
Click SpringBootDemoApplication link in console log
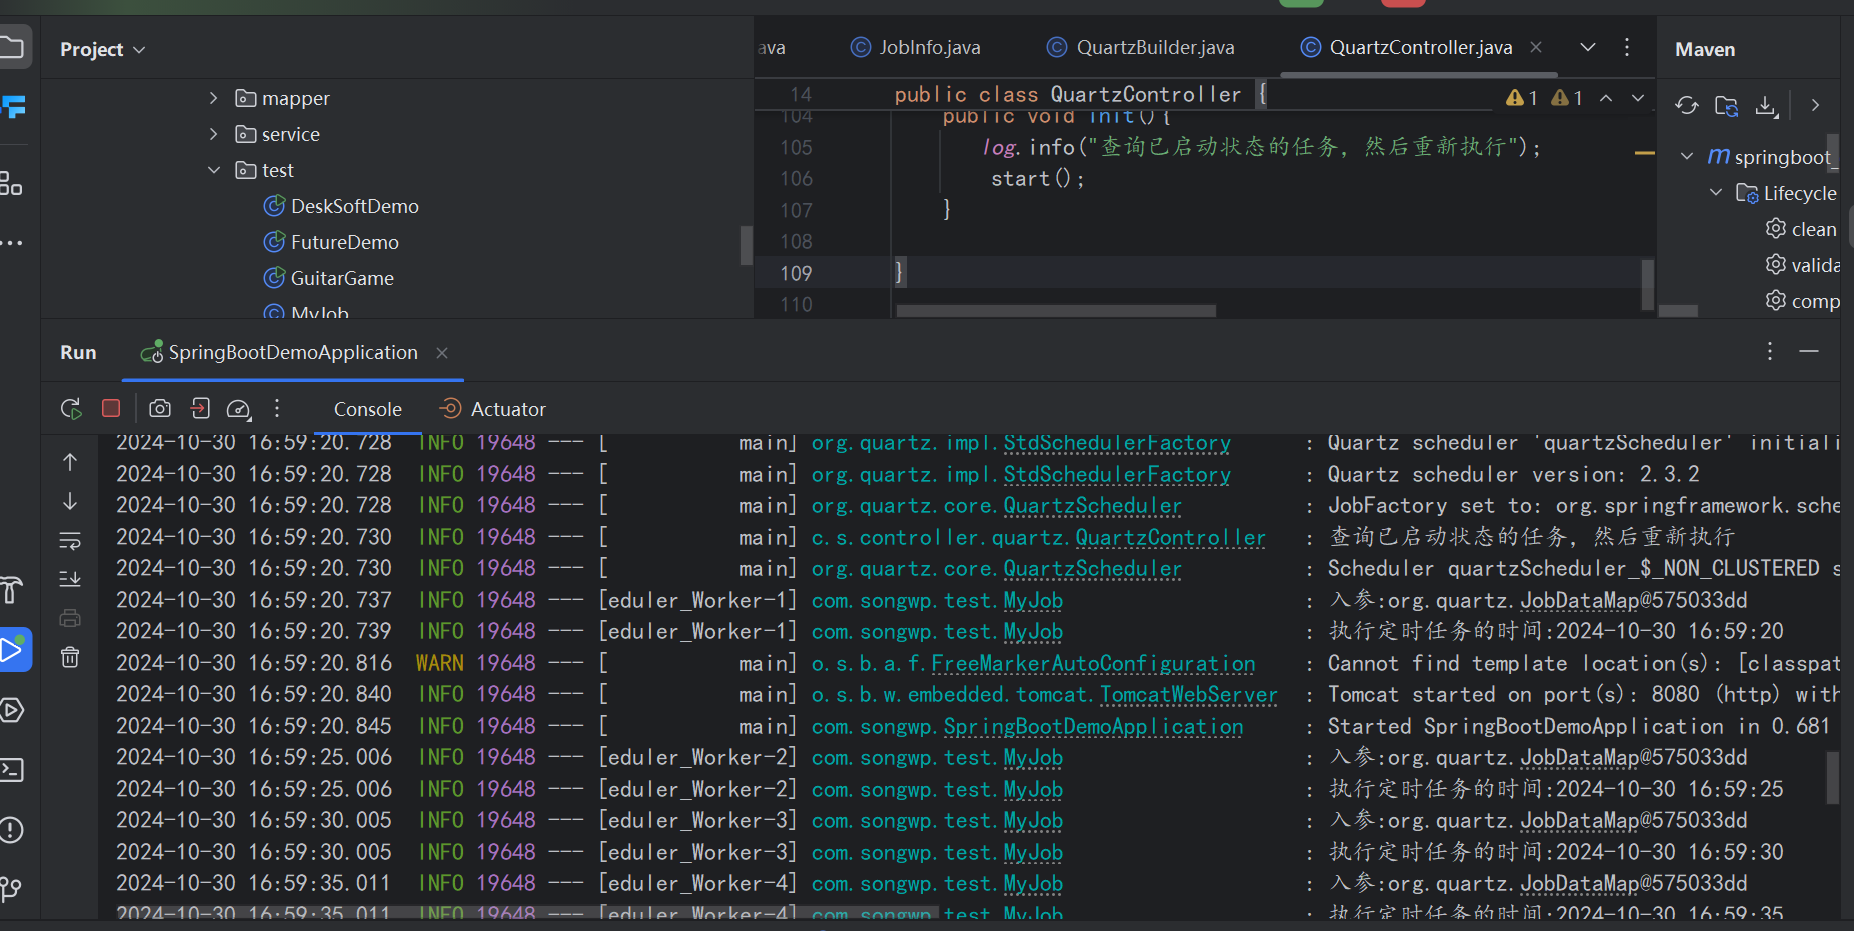coord(1093,726)
